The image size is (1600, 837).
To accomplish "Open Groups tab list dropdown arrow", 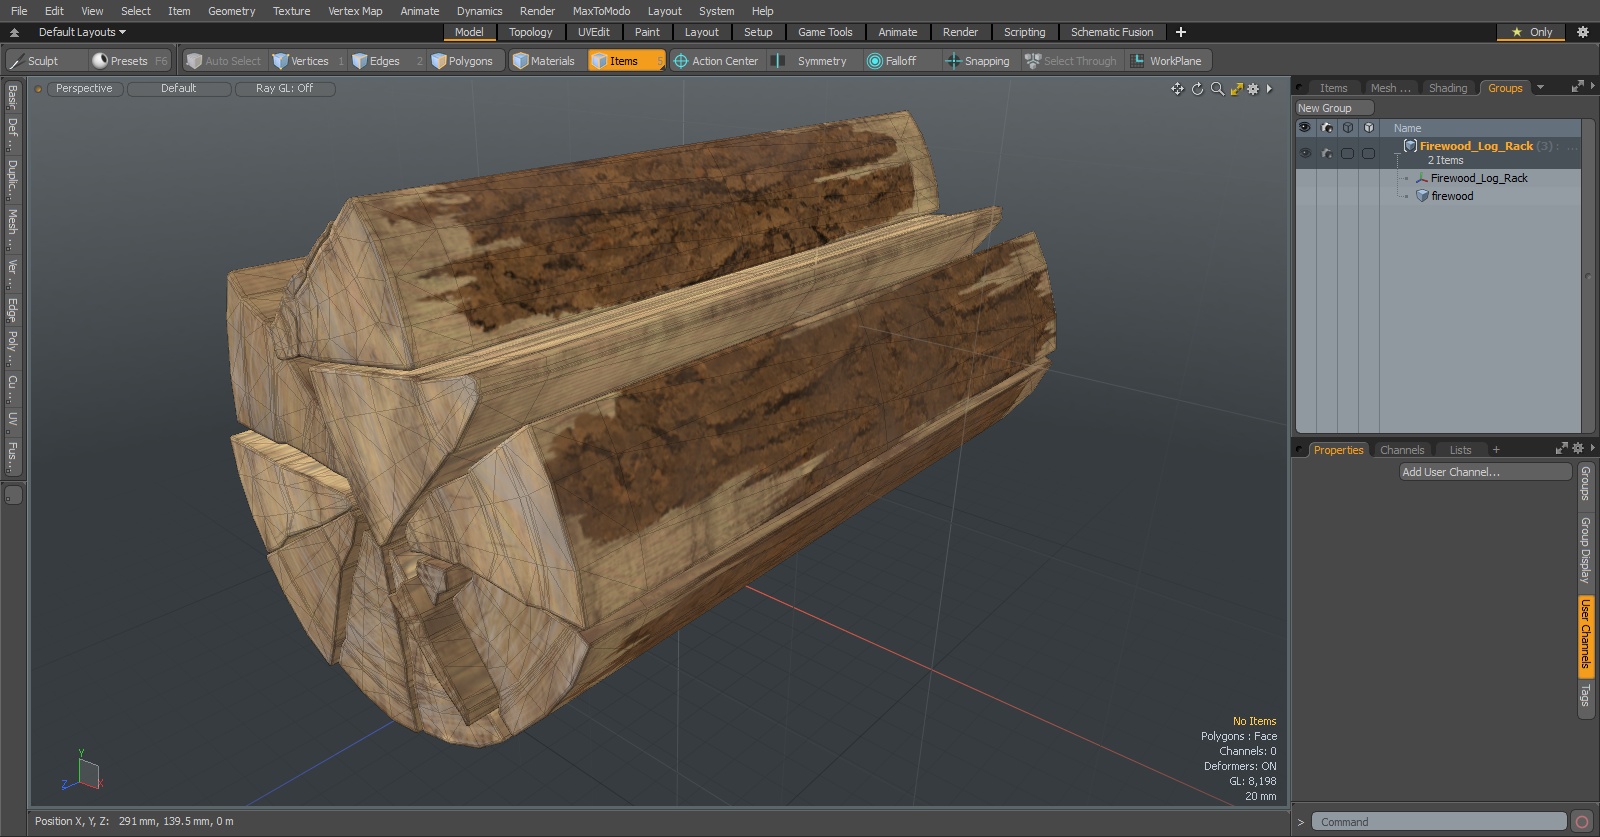I will point(1540,88).
